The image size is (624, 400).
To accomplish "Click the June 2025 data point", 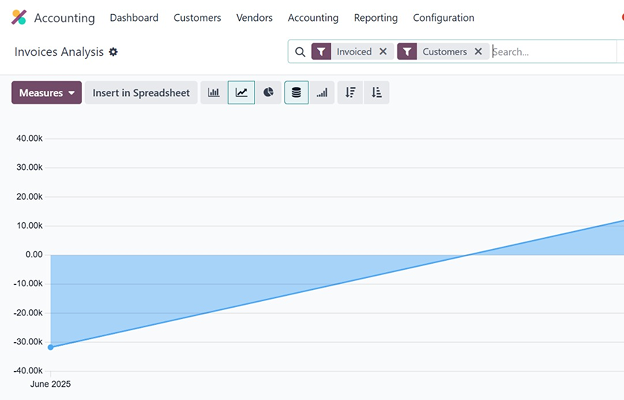I will pos(50,347).
